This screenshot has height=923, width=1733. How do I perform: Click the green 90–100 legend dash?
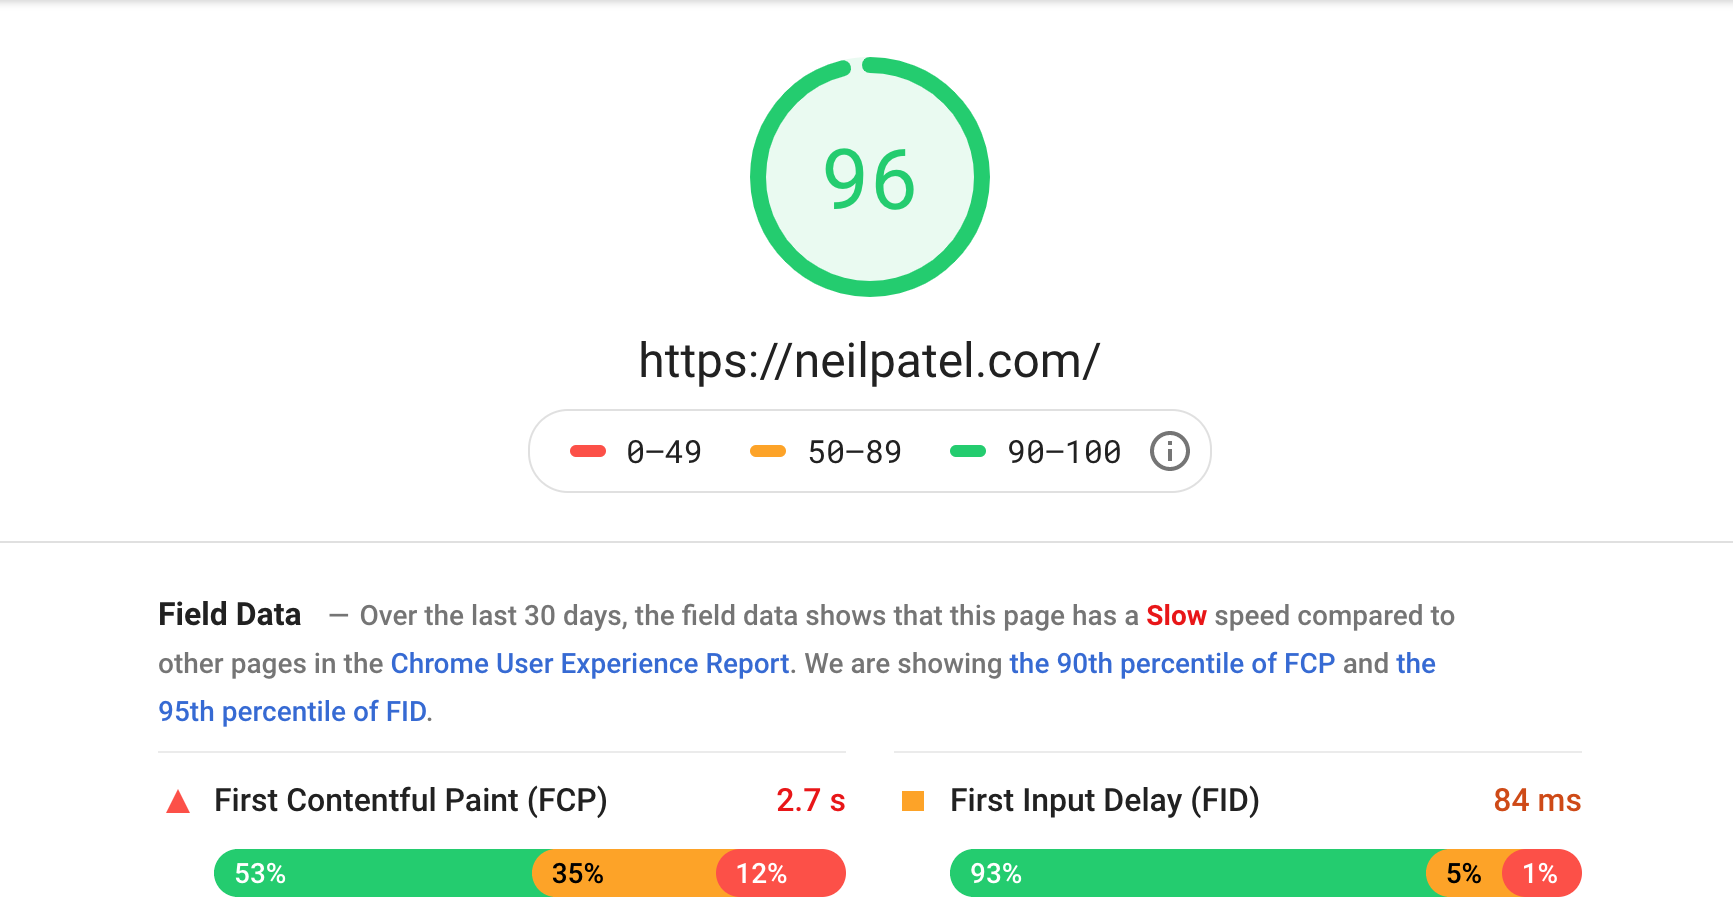click(968, 451)
